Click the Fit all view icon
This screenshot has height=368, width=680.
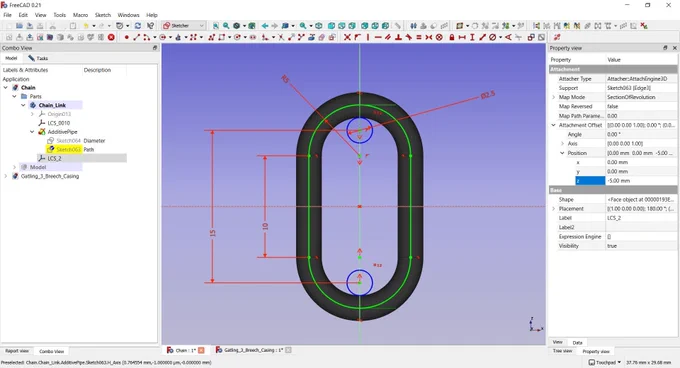pyautogui.click(x=216, y=26)
